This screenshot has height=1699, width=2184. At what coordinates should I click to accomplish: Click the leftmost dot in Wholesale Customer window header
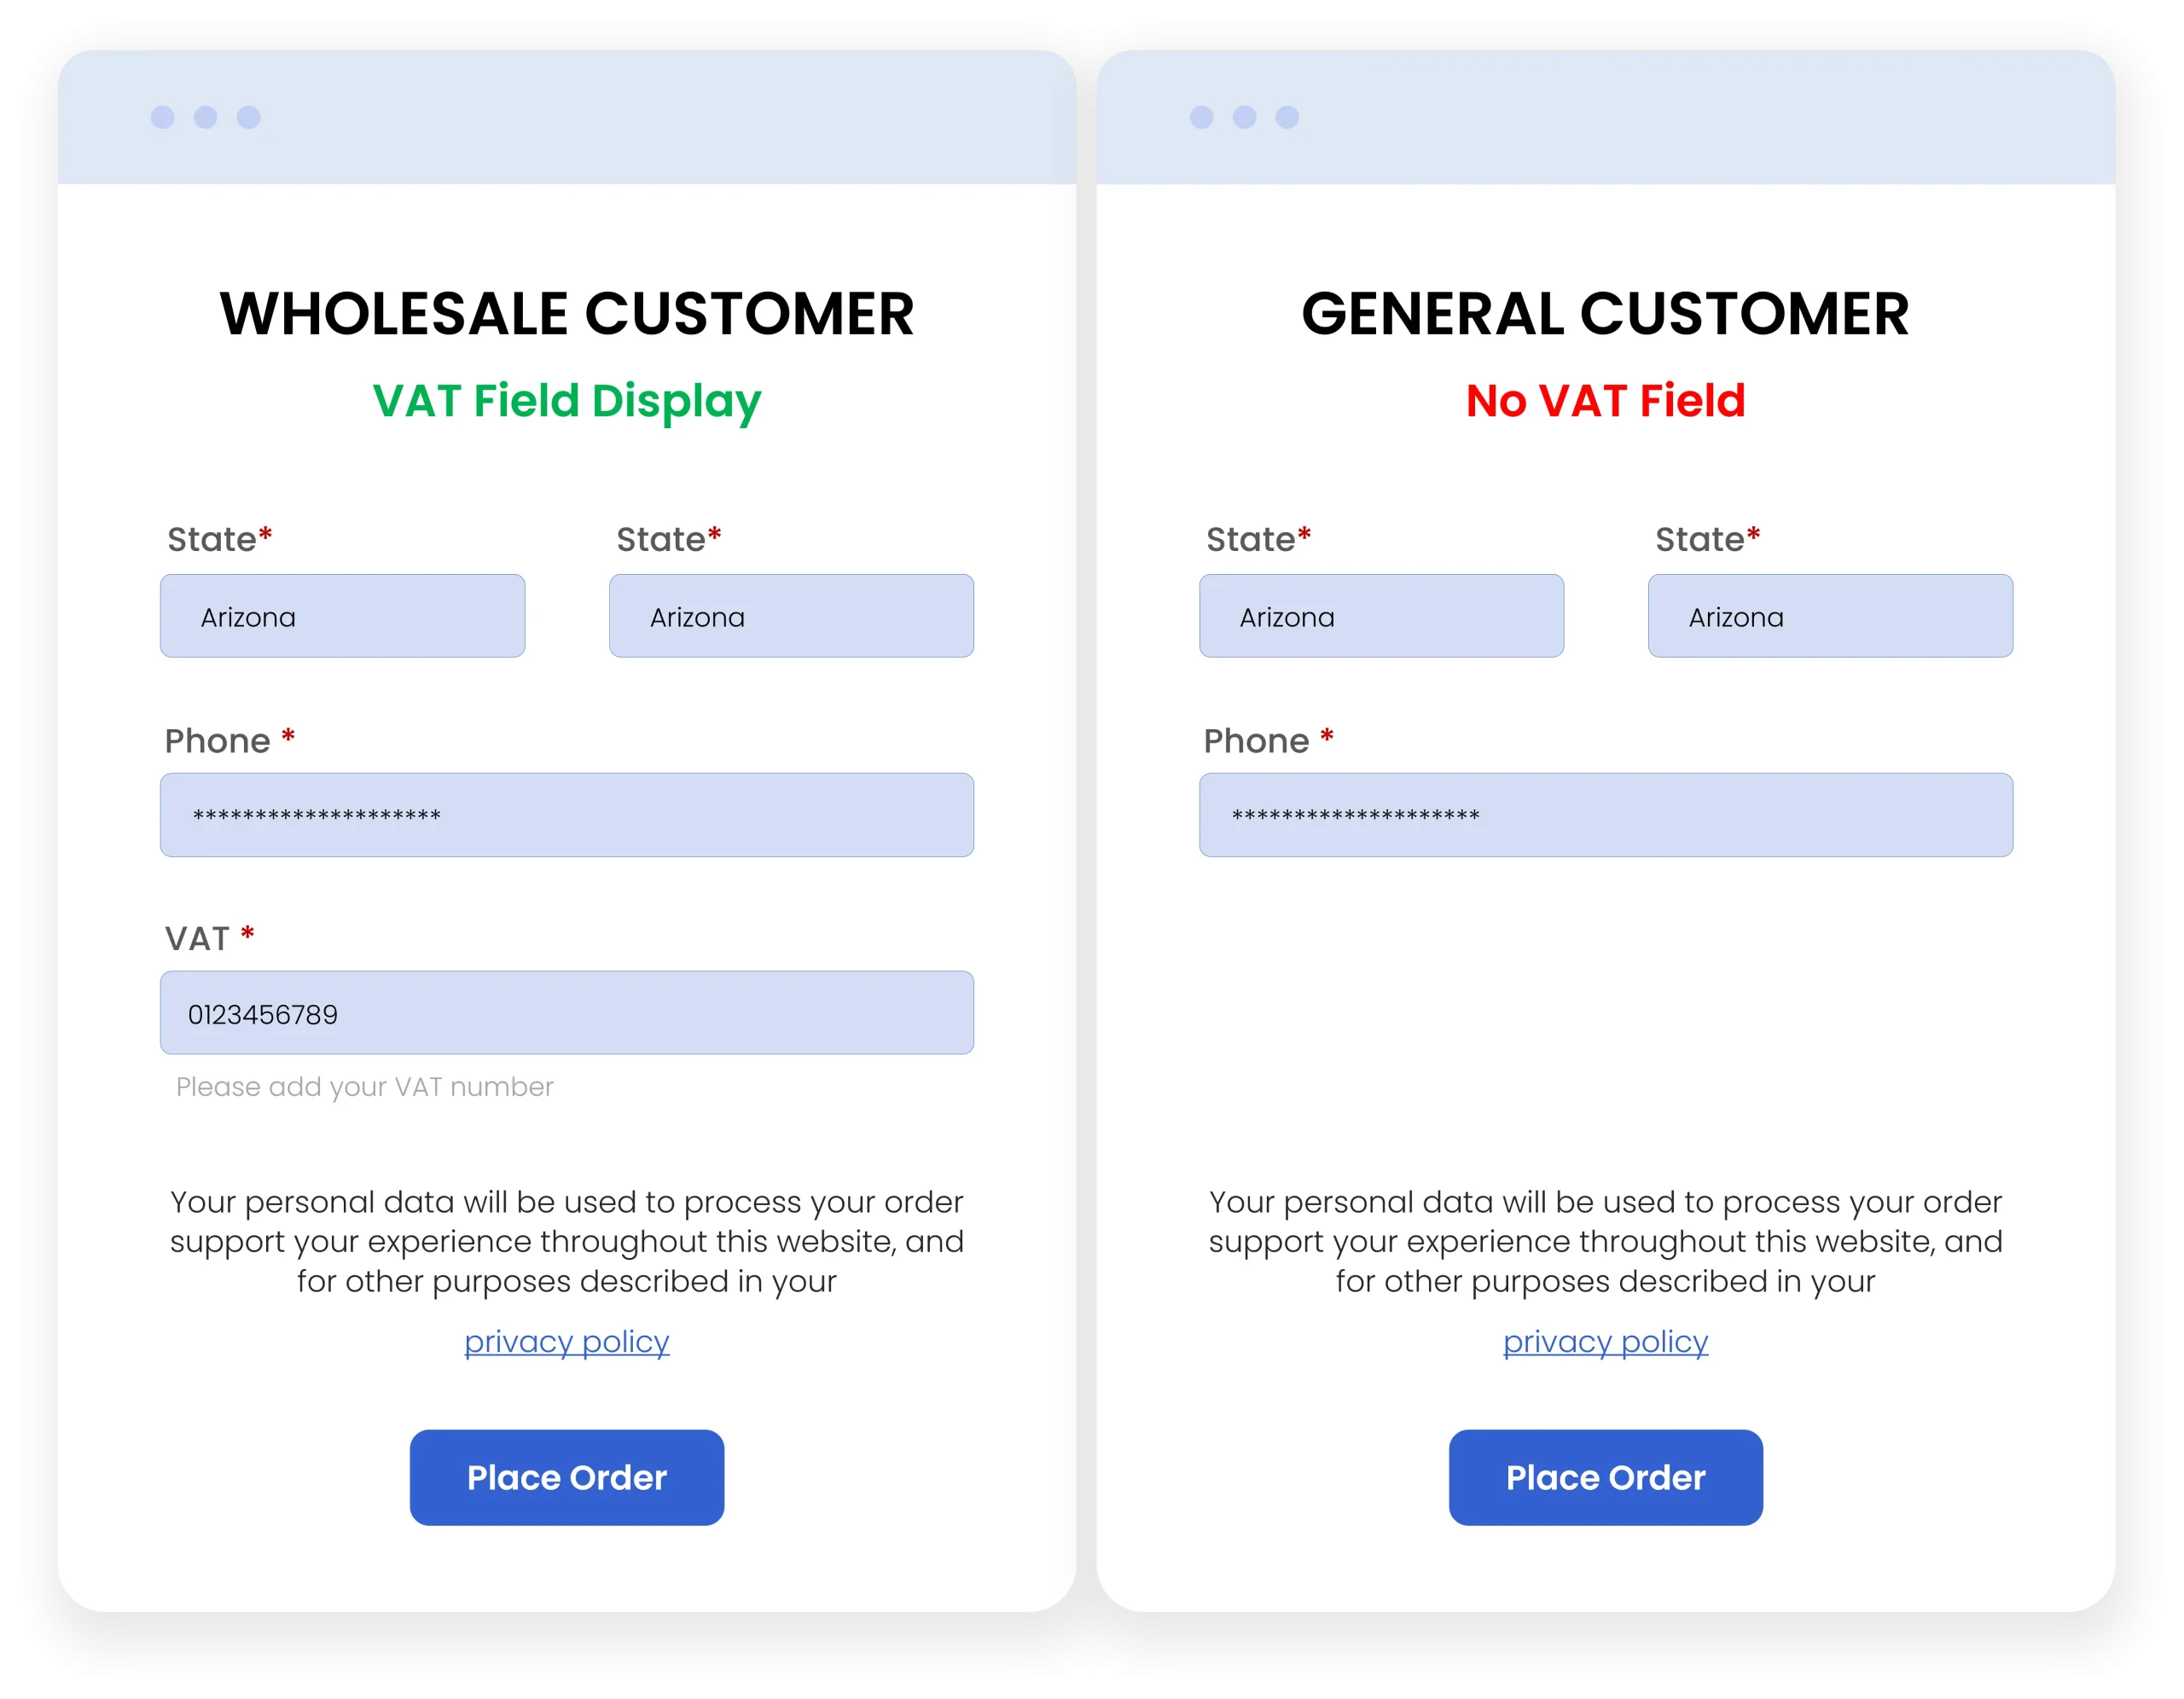pyautogui.click(x=162, y=118)
